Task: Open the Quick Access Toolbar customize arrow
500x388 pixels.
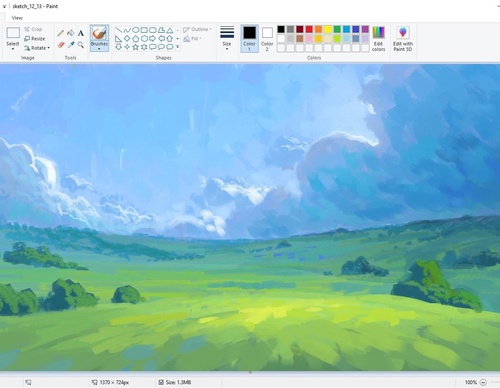Action: point(4,6)
